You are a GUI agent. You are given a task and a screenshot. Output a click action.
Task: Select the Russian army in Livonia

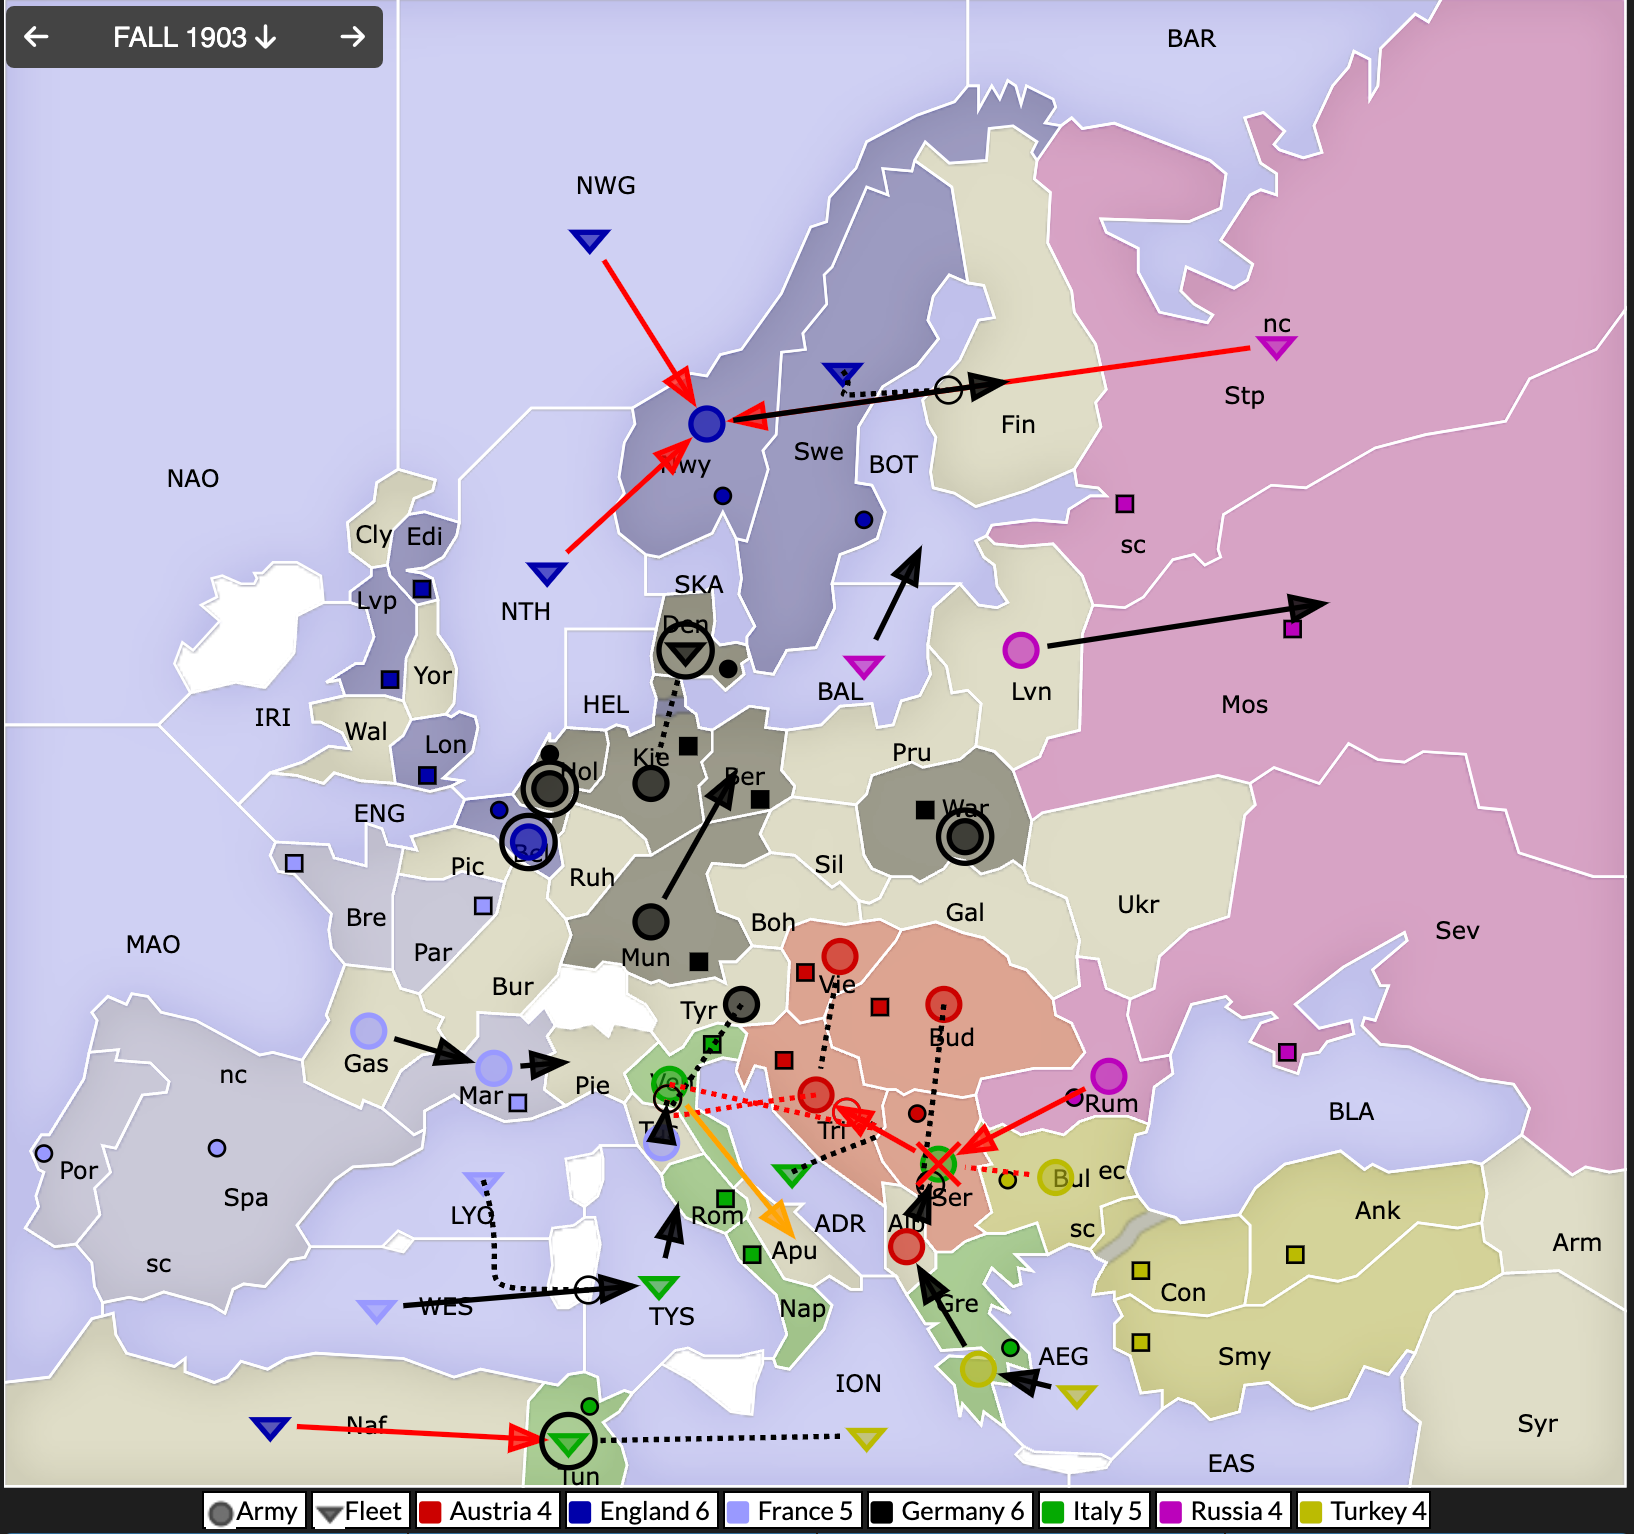click(1021, 650)
